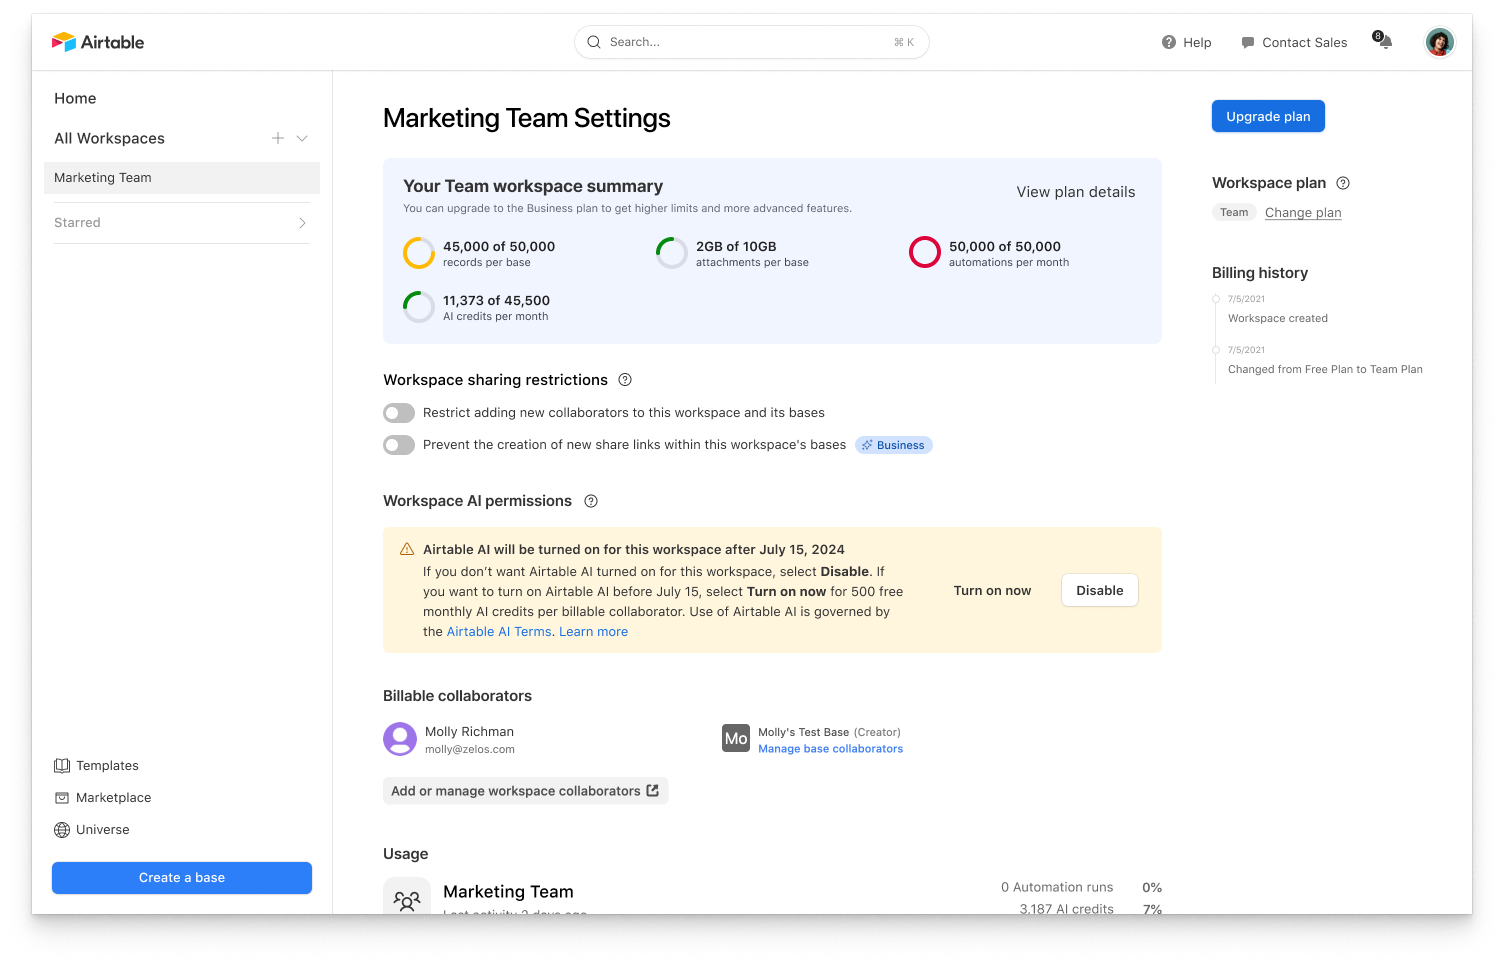Click the Marketing Team group icon under Usage
Screen dimensions: 1504x964
point(407,897)
